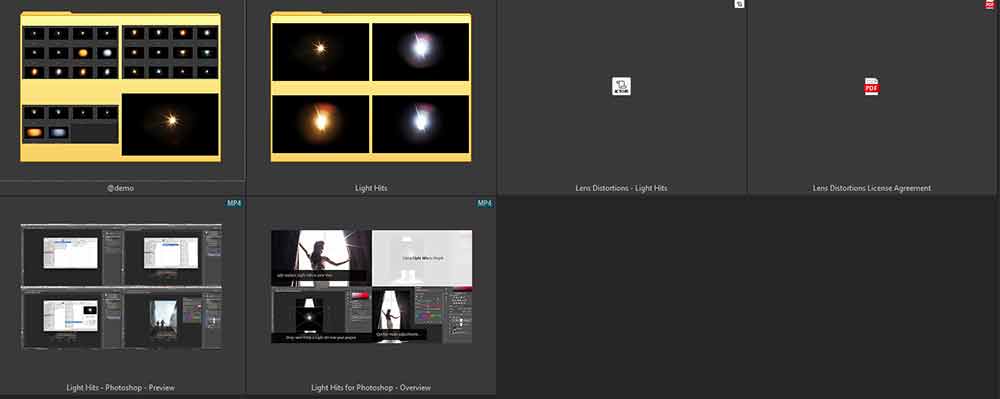
Task: Click the MP4 badge on Photoshop Preview tile
Action: [x=234, y=203]
